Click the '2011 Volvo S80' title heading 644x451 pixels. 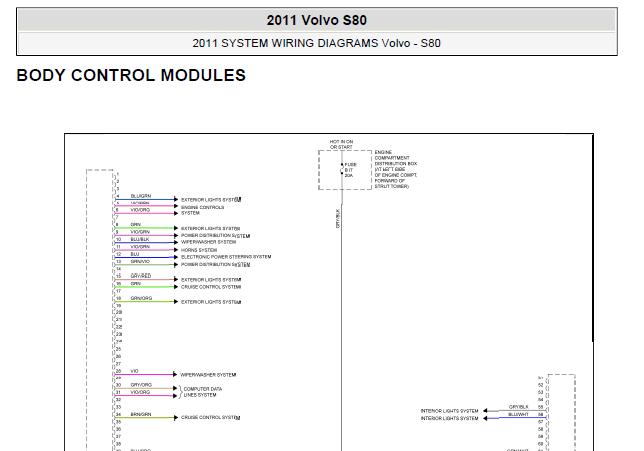[x=316, y=20]
